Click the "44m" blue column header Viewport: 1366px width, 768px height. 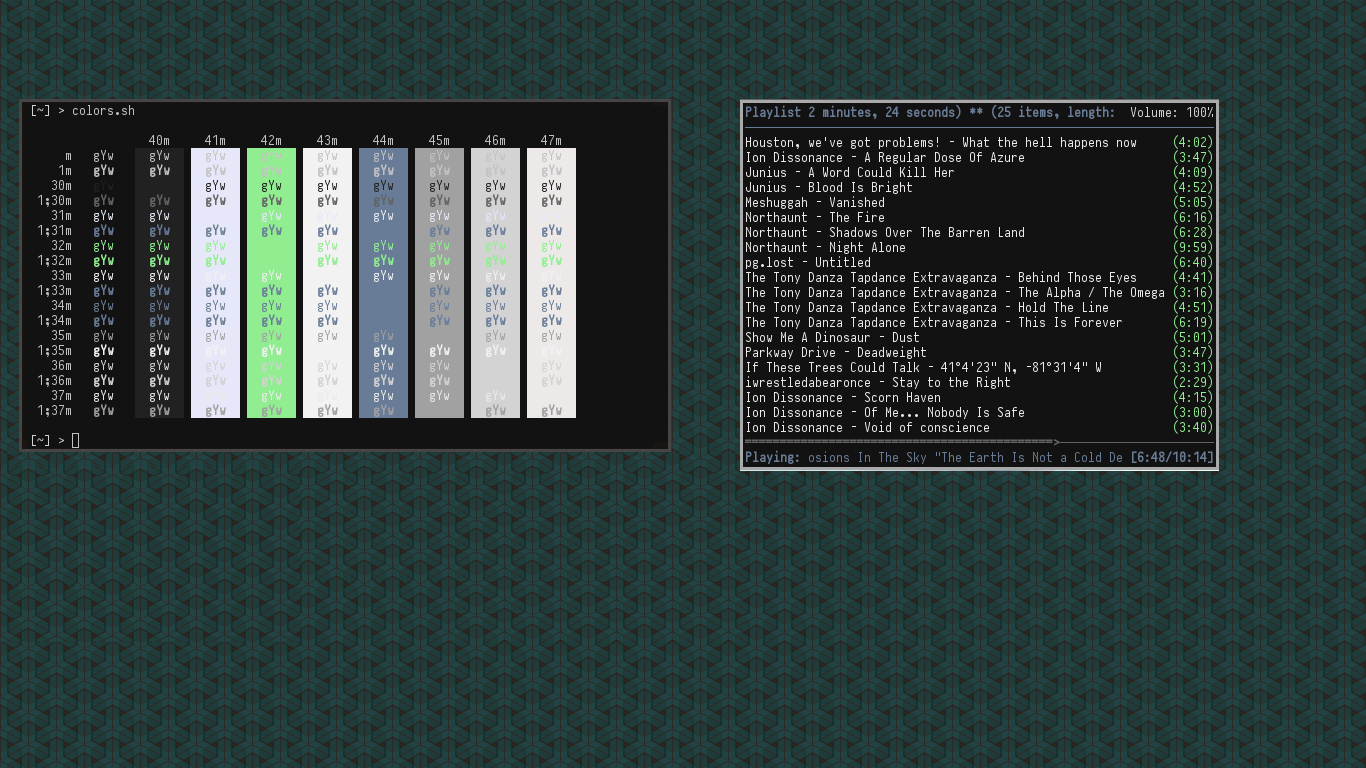(x=383, y=141)
